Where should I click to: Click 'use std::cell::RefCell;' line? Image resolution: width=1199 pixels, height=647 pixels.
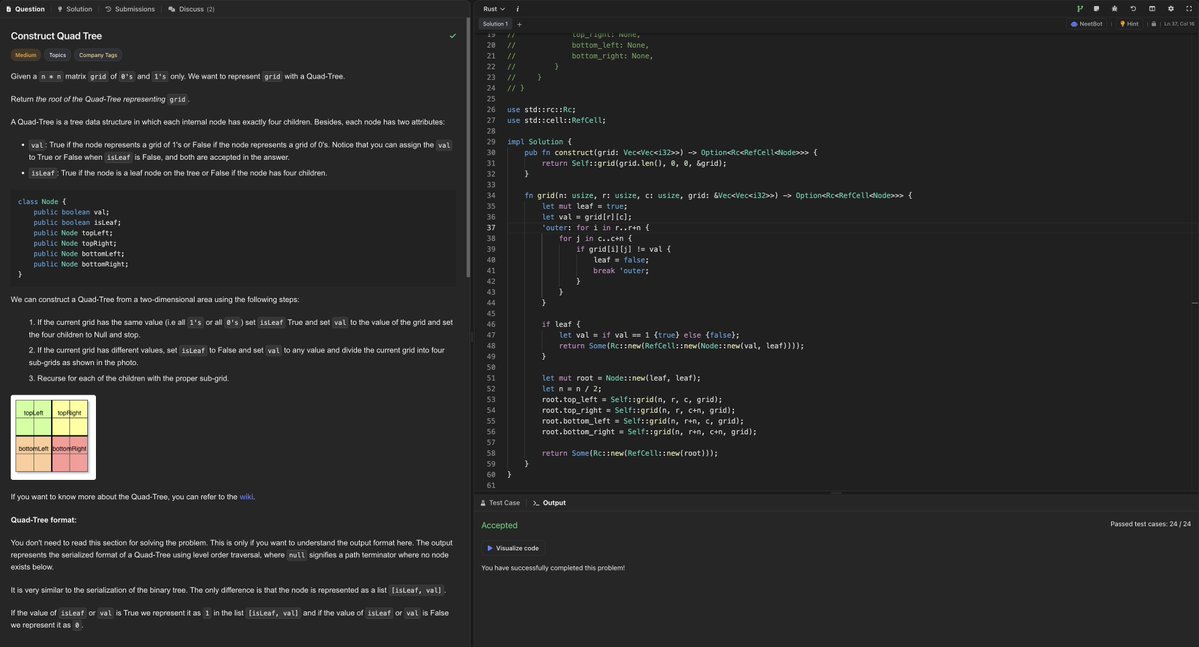click(x=556, y=120)
